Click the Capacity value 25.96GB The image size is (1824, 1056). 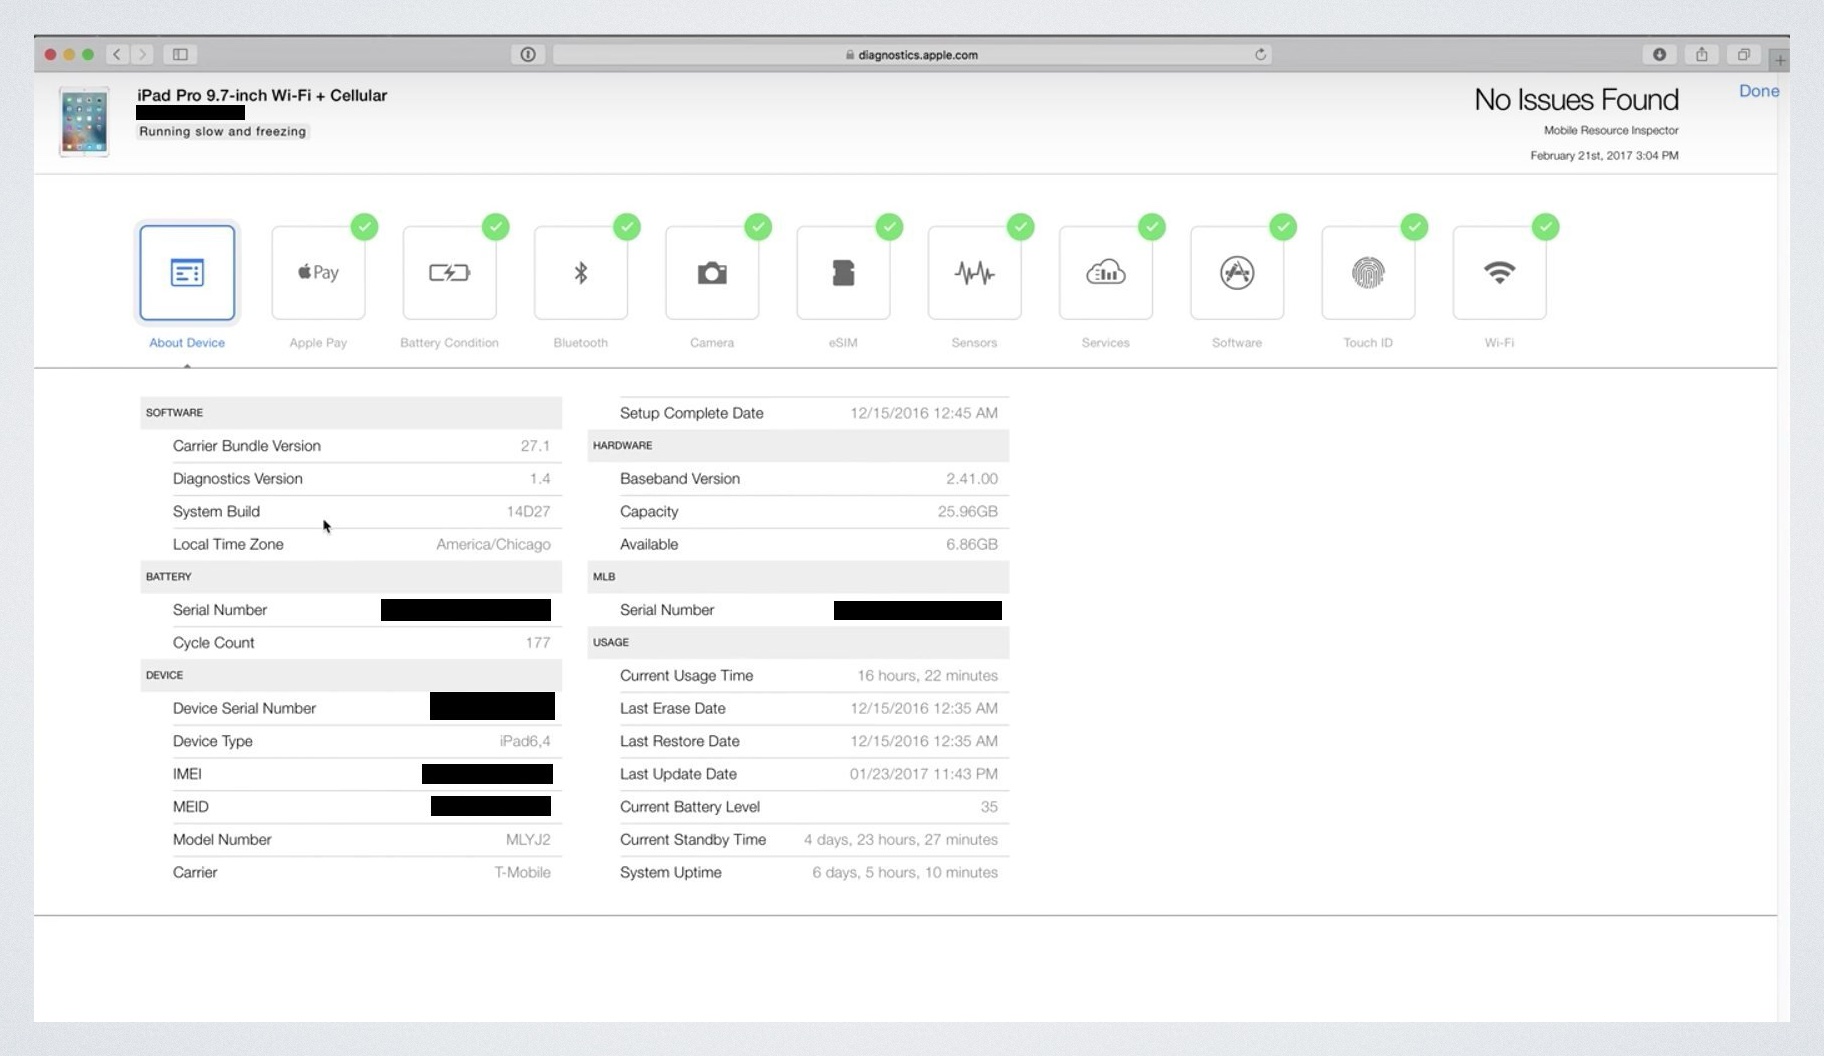click(x=968, y=511)
